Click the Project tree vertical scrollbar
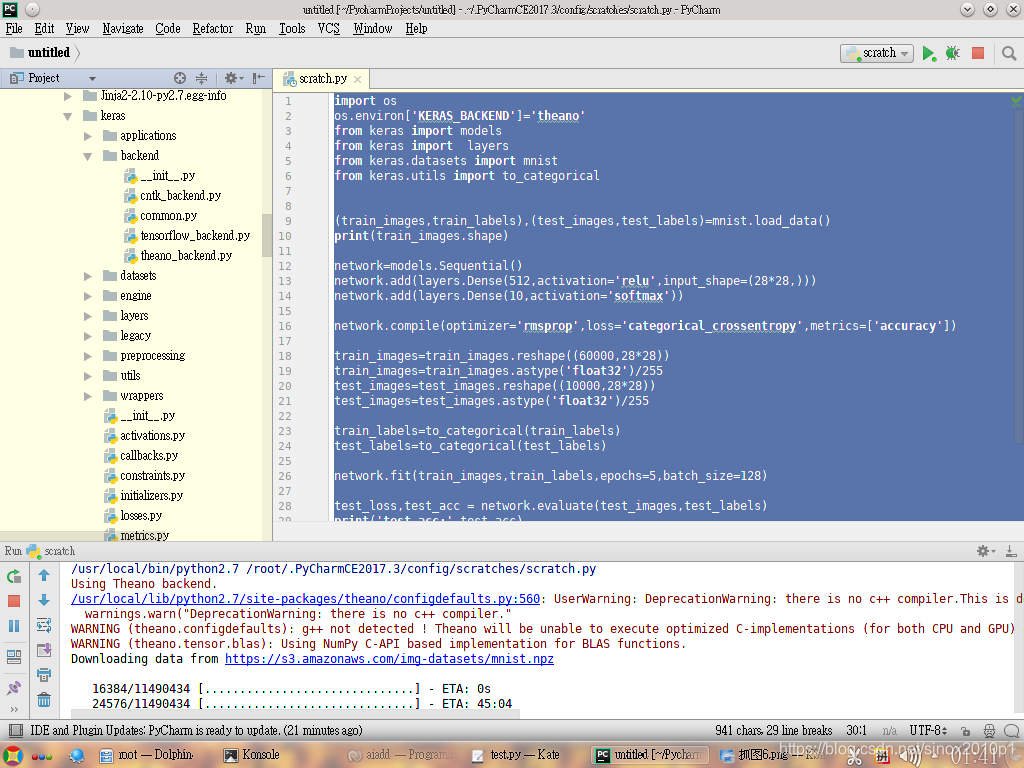Viewport: 1024px width, 768px height. tap(266, 236)
